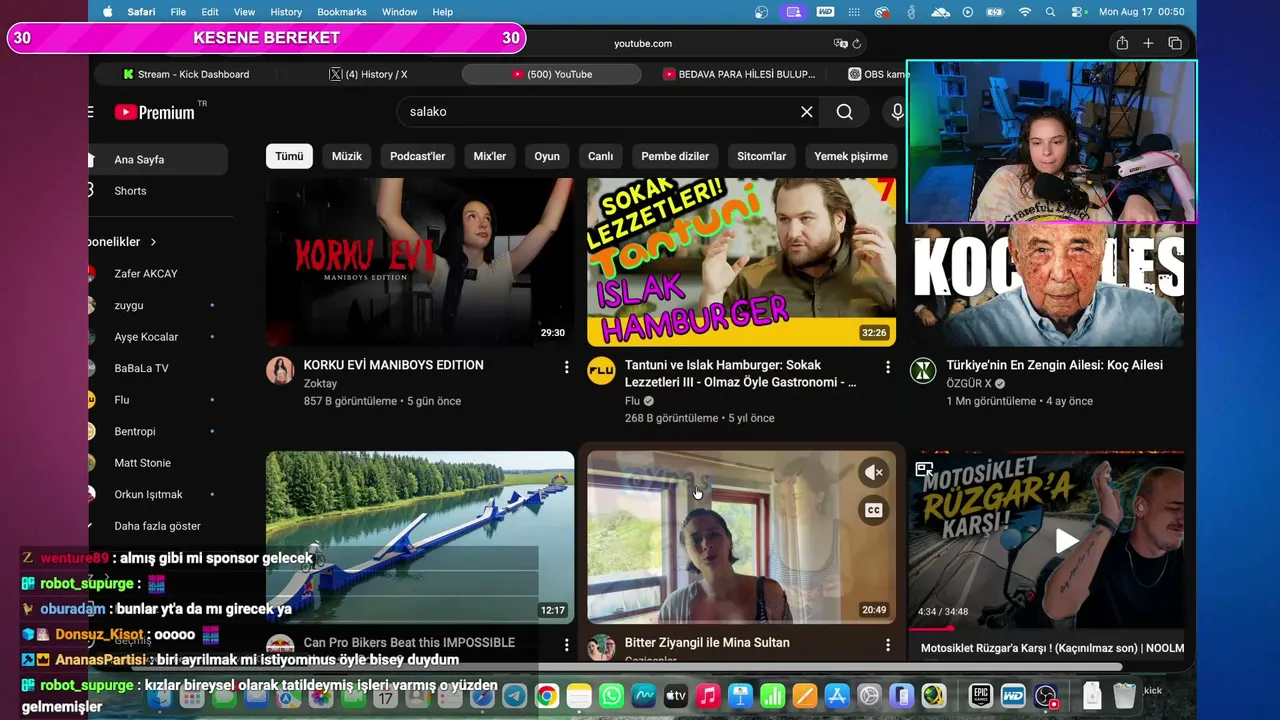Select the Podcast'ler filter chip
Image resolution: width=1280 pixels, height=720 pixels.
pos(418,156)
